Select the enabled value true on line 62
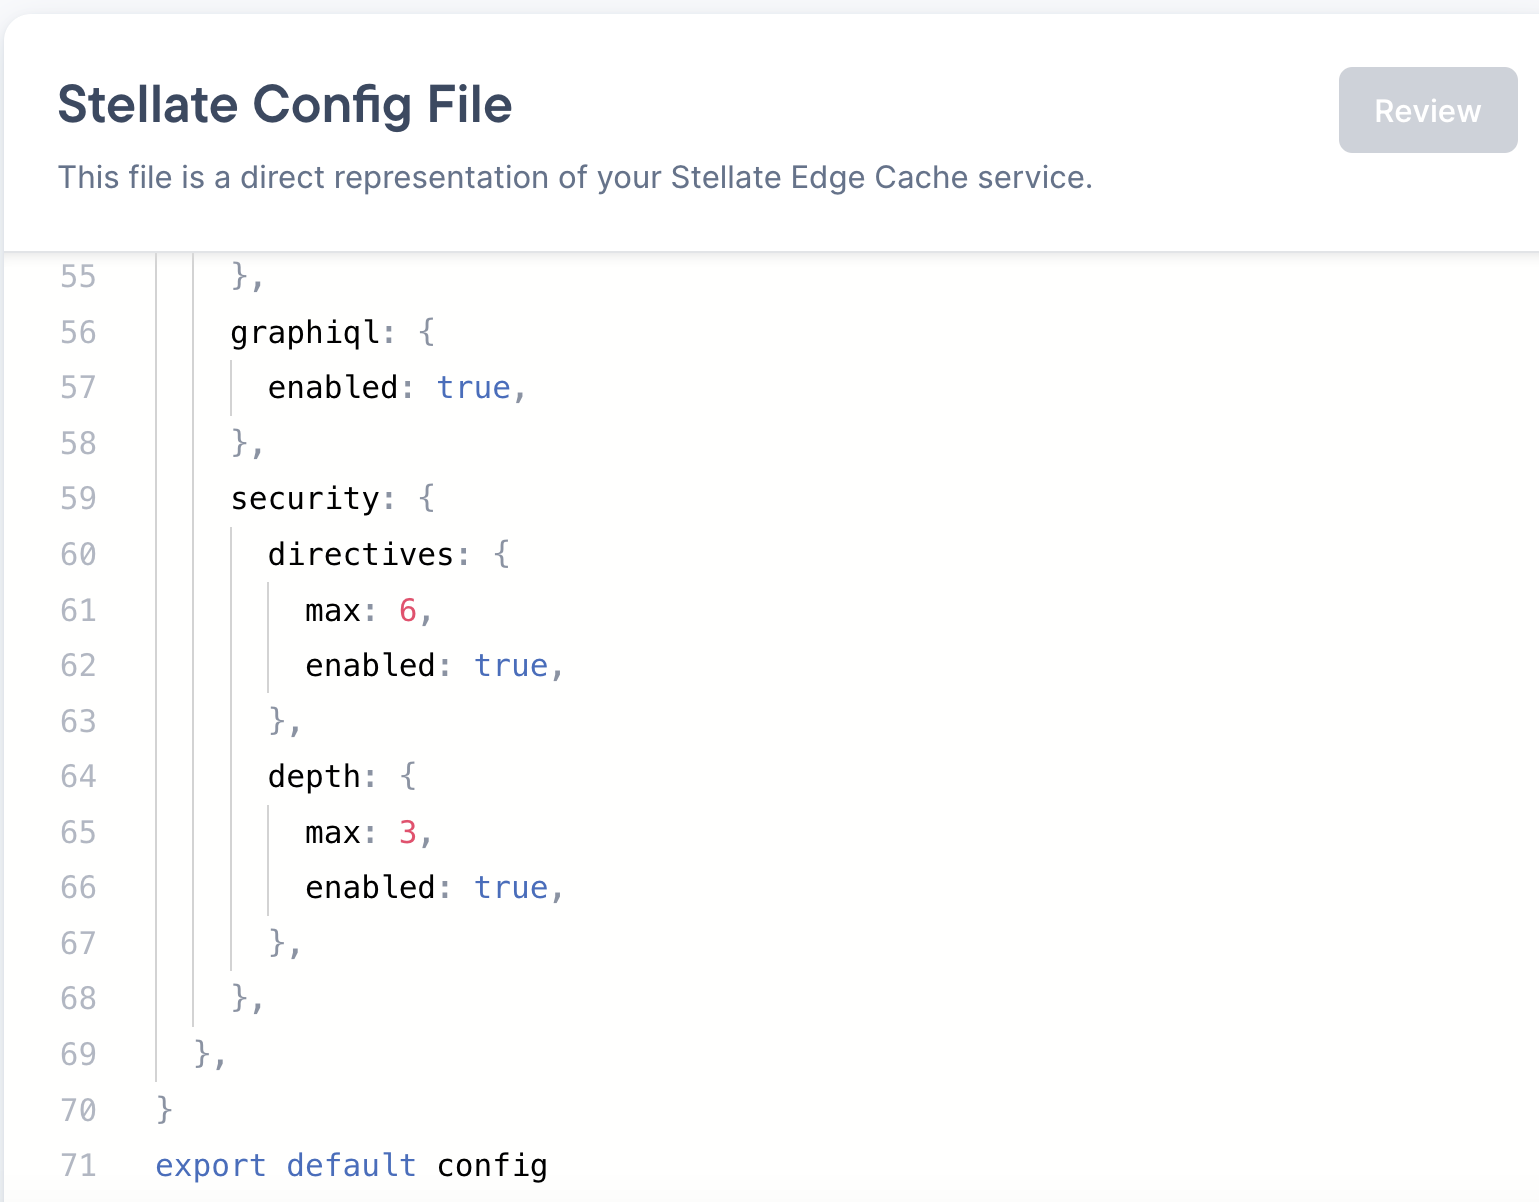This screenshot has width=1539, height=1202. tap(511, 665)
